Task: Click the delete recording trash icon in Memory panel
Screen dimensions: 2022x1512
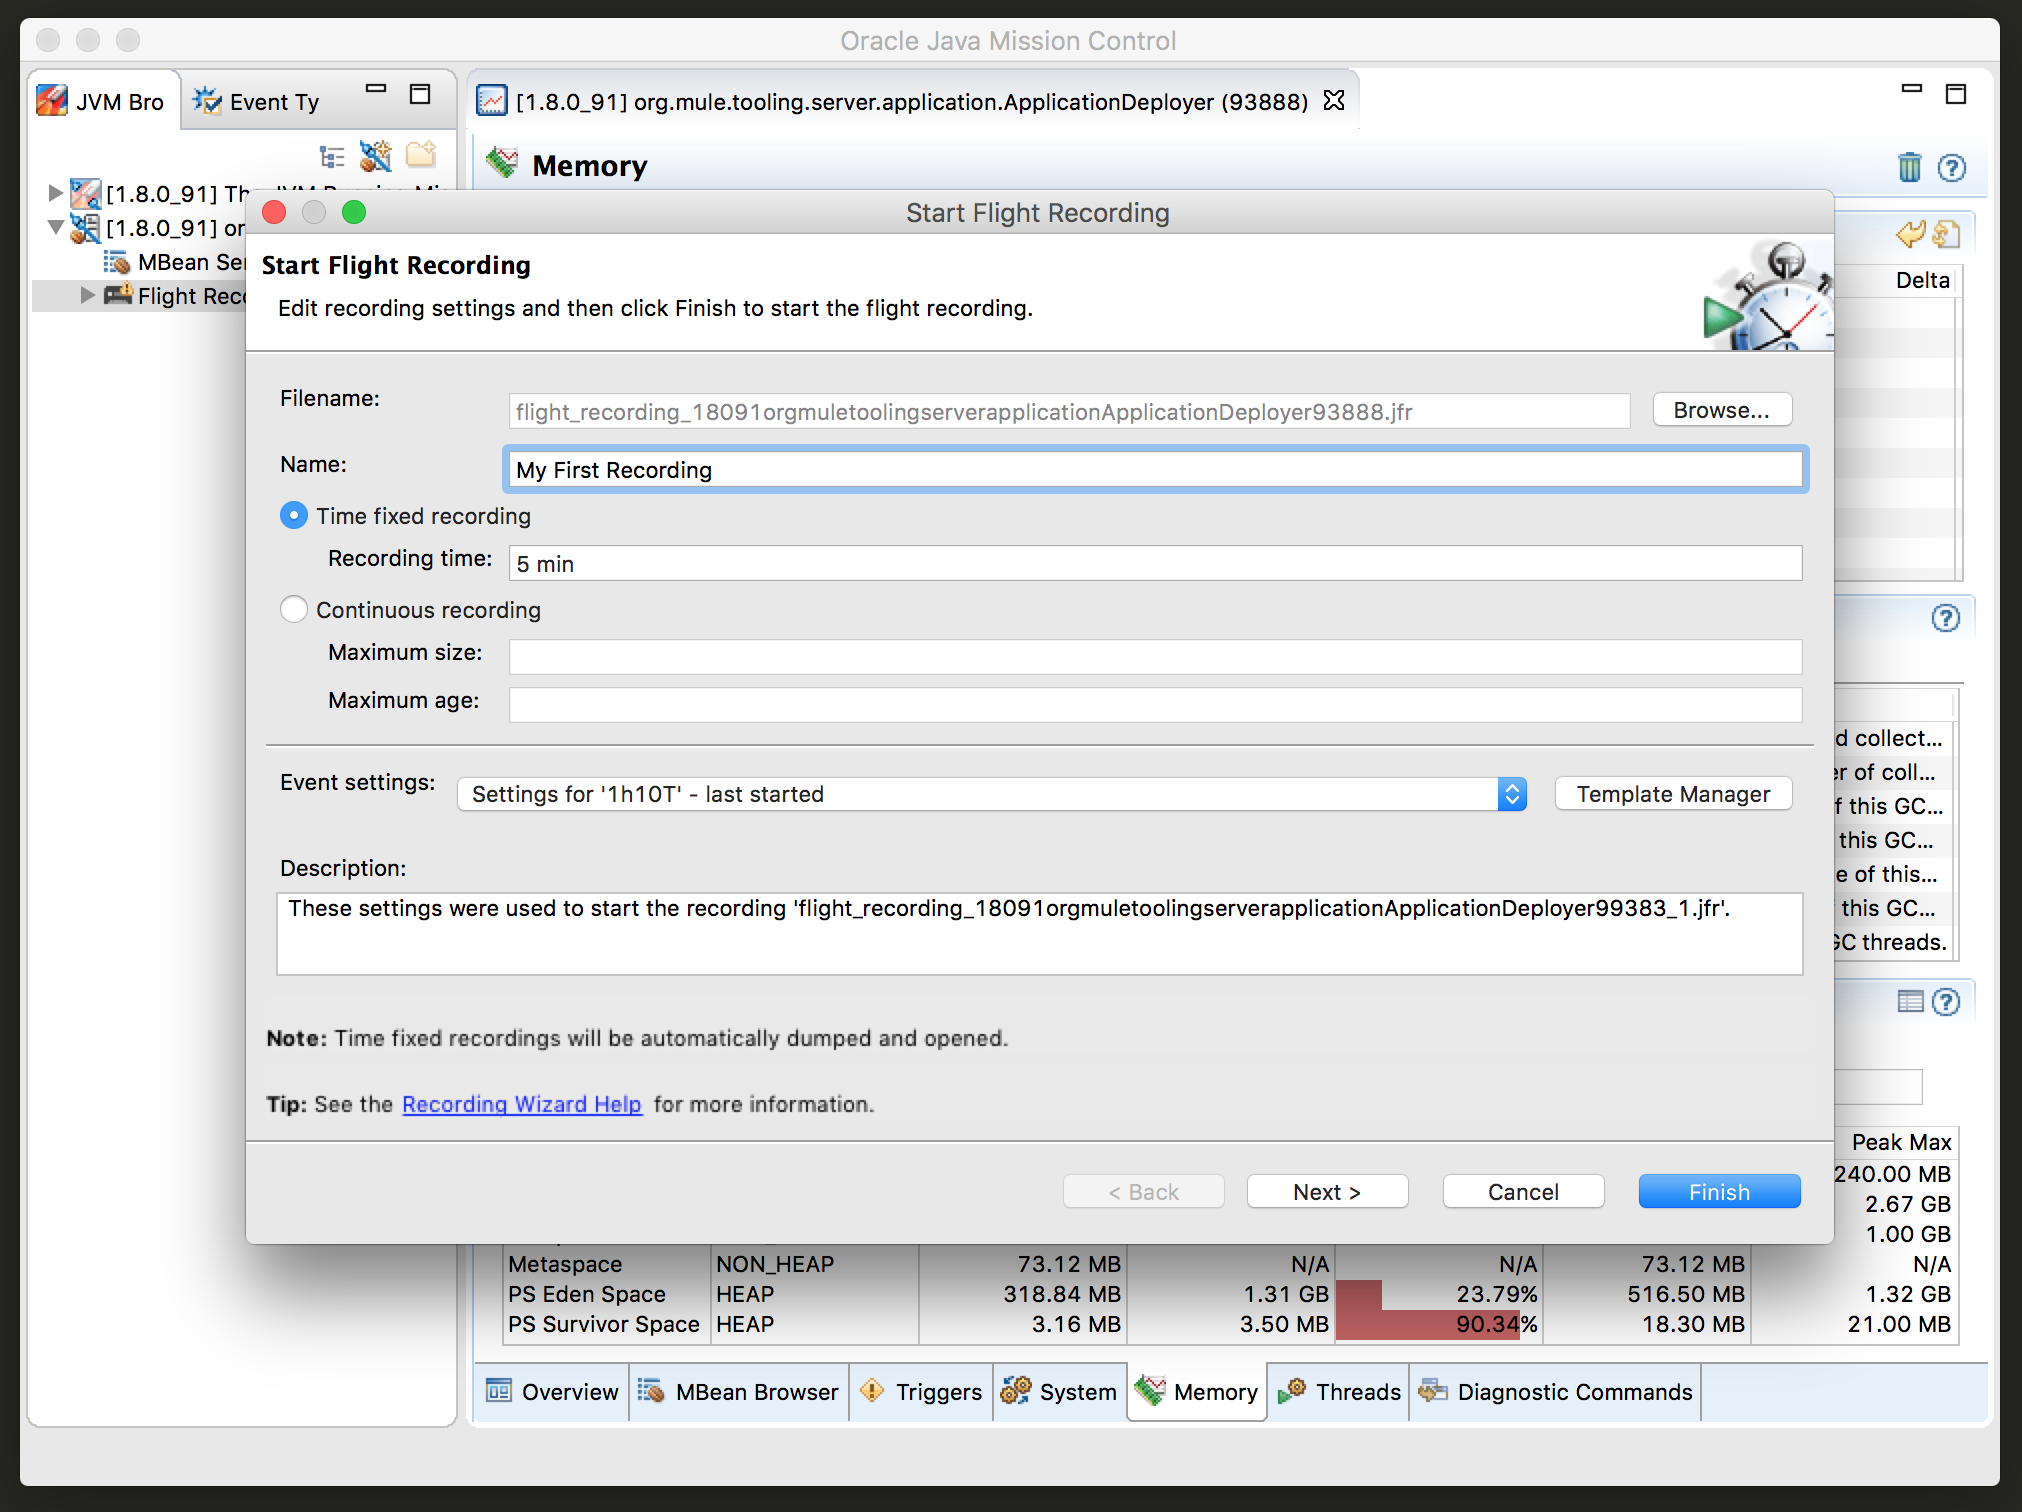Action: [1910, 168]
